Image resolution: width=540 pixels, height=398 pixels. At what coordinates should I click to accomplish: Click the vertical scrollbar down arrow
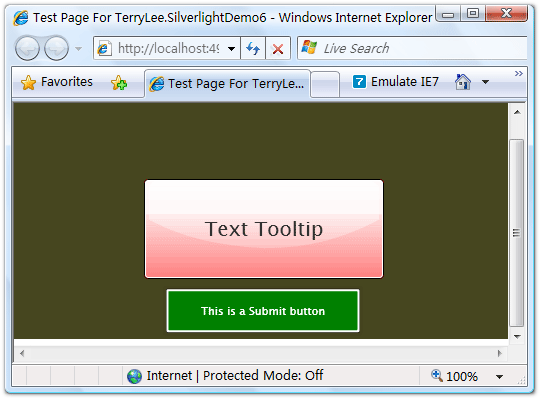[x=517, y=336]
